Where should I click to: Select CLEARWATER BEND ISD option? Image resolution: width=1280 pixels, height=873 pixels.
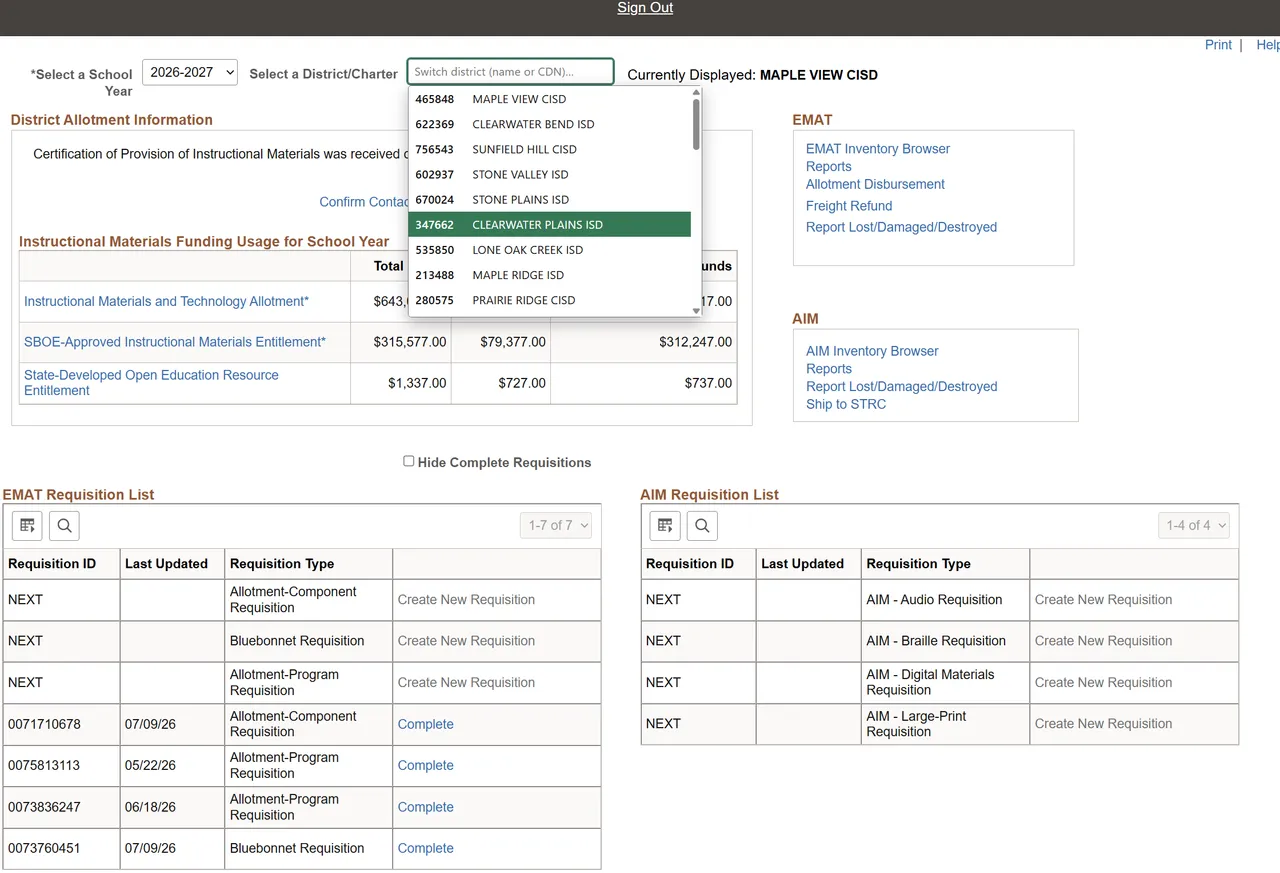pos(549,124)
